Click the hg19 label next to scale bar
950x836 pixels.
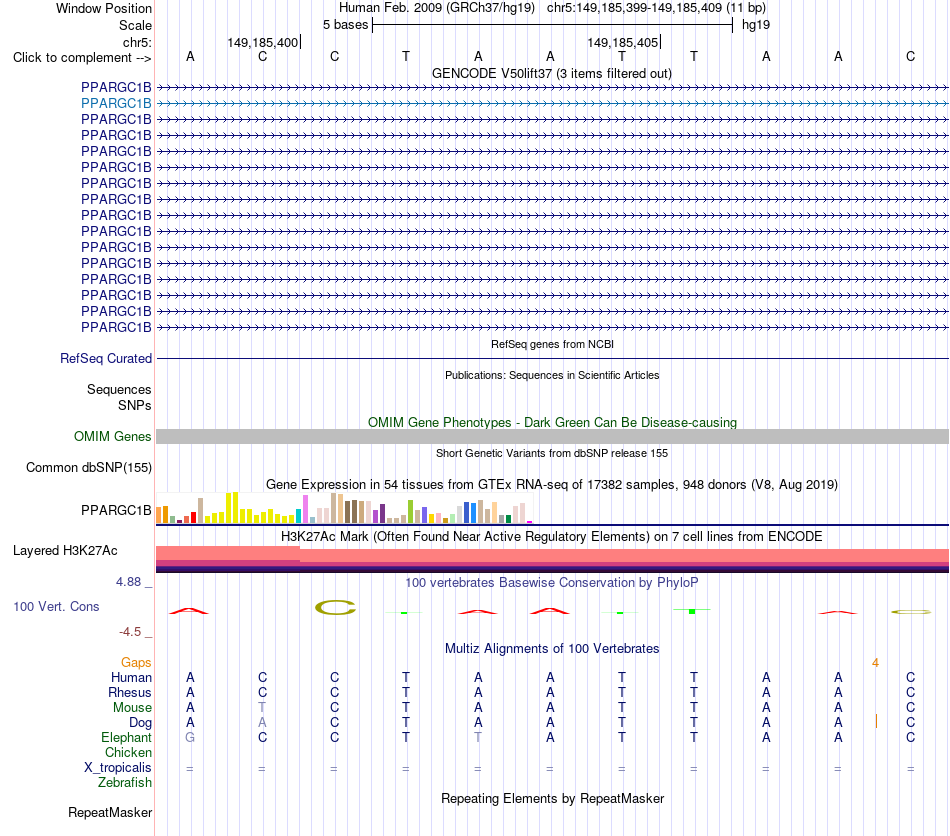coord(756,25)
